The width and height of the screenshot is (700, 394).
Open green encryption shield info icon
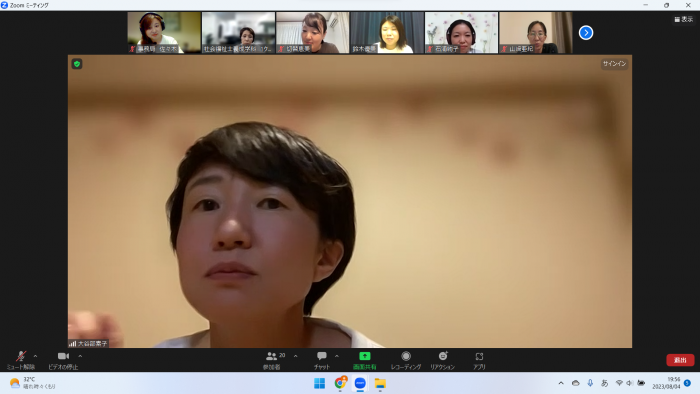click(77, 64)
